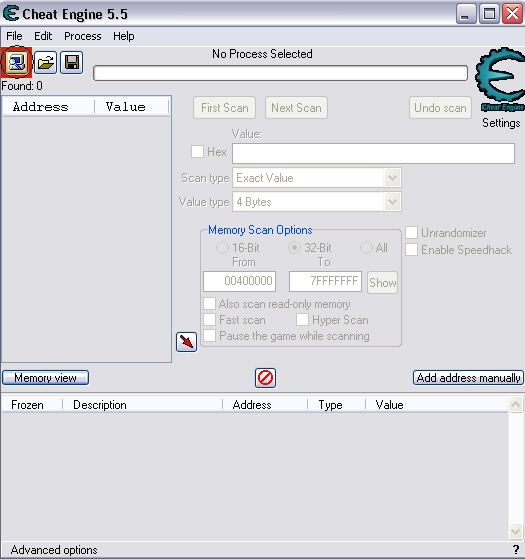The image size is (525, 559).
Task: Click the cheat table Value column header
Action: click(x=437, y=405)
